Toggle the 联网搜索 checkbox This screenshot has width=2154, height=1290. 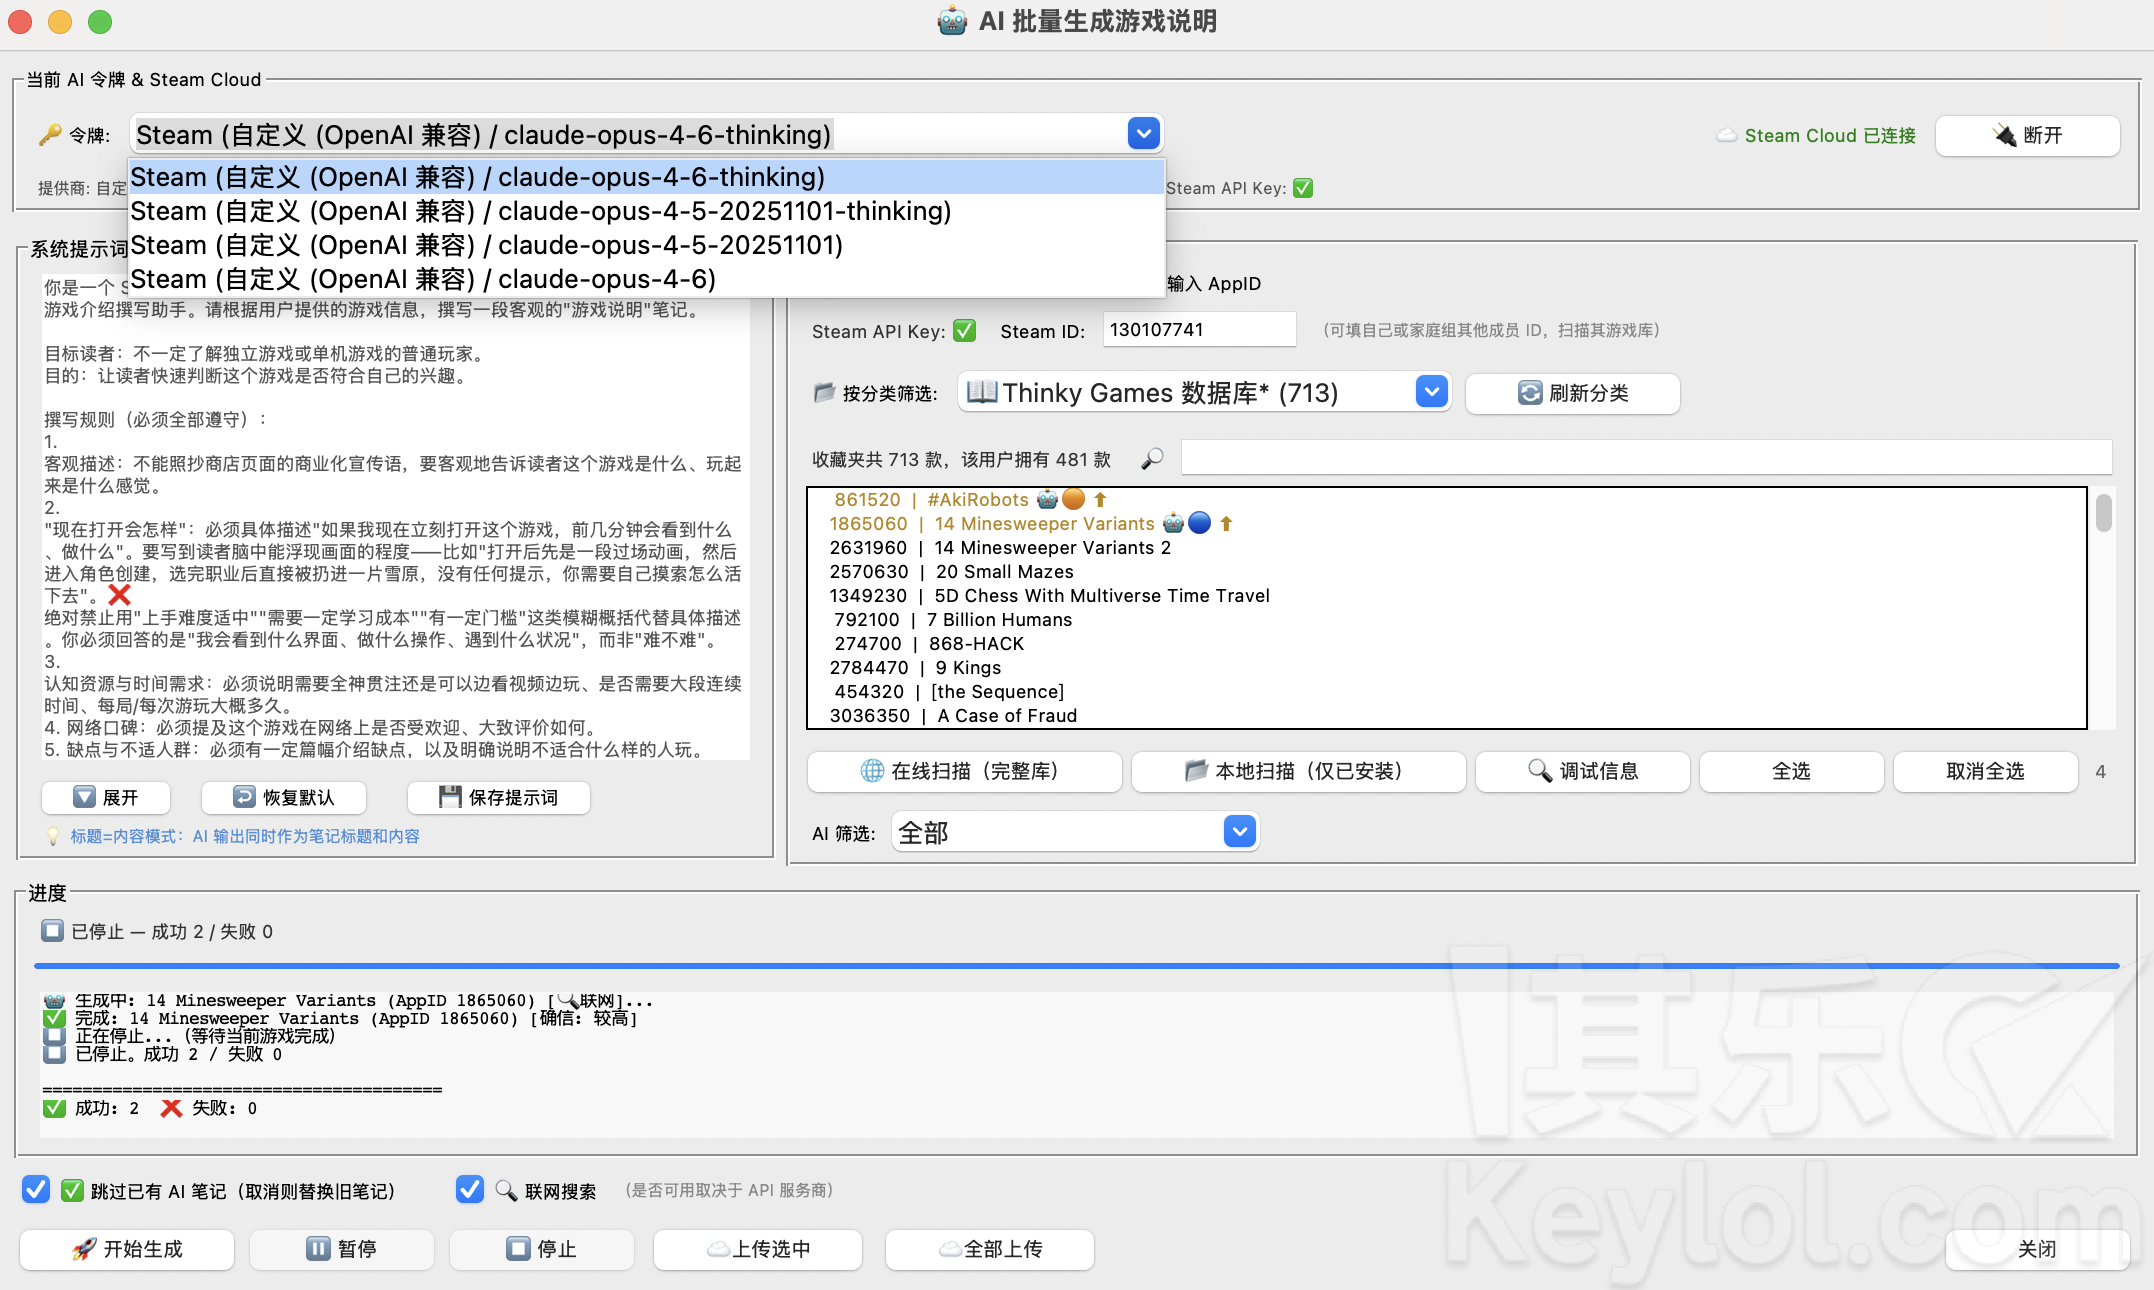pyautogui.click(x=470, y=1190)
